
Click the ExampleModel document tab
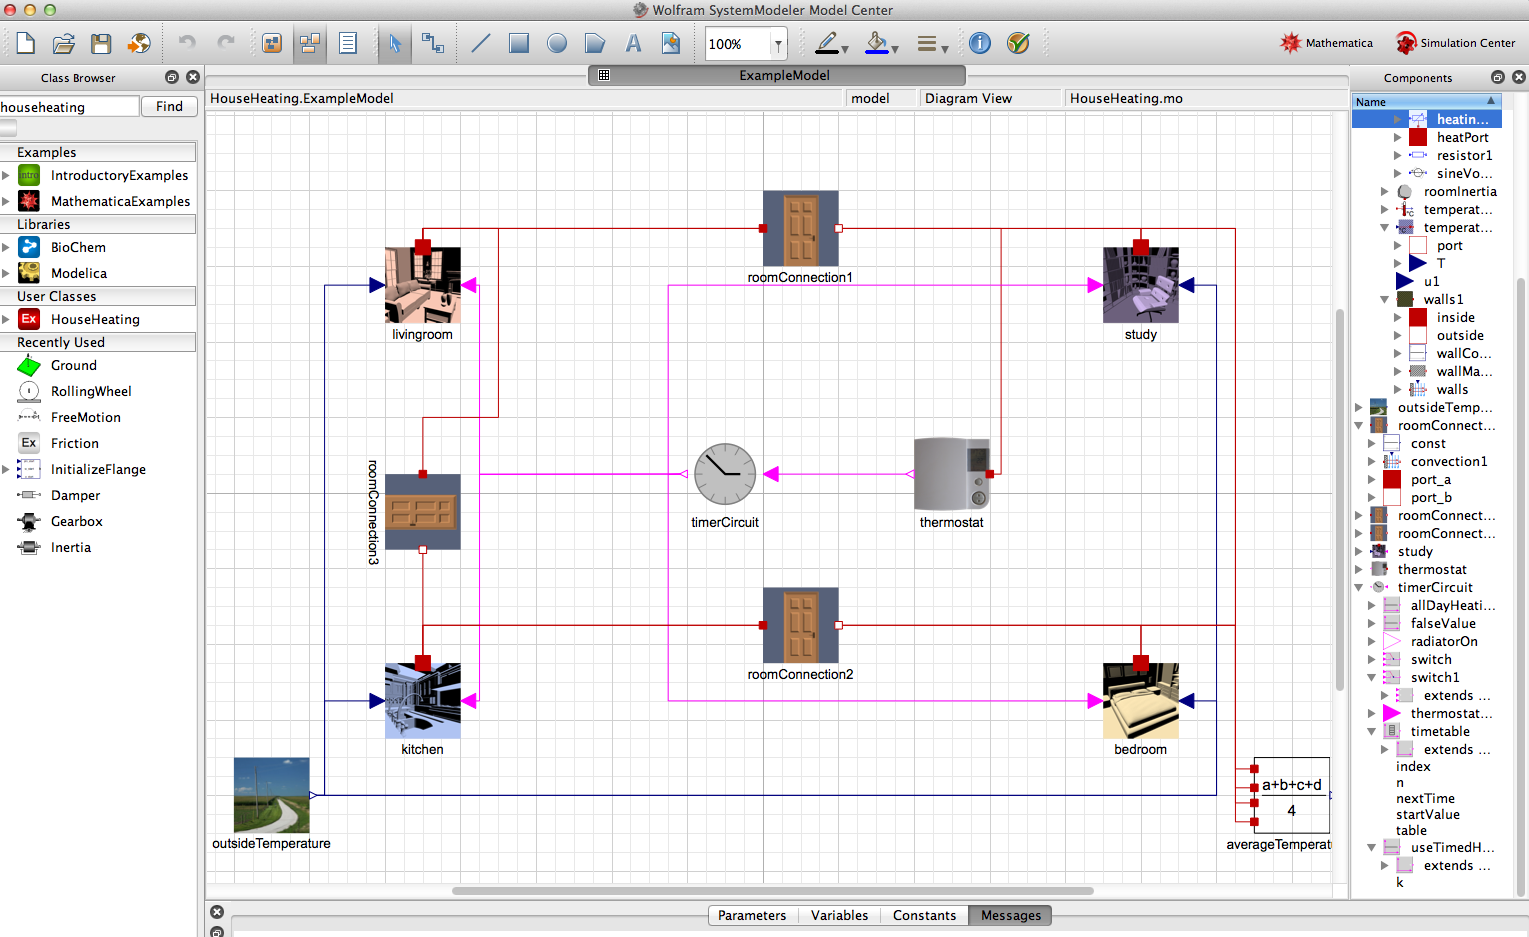[777, 75]
